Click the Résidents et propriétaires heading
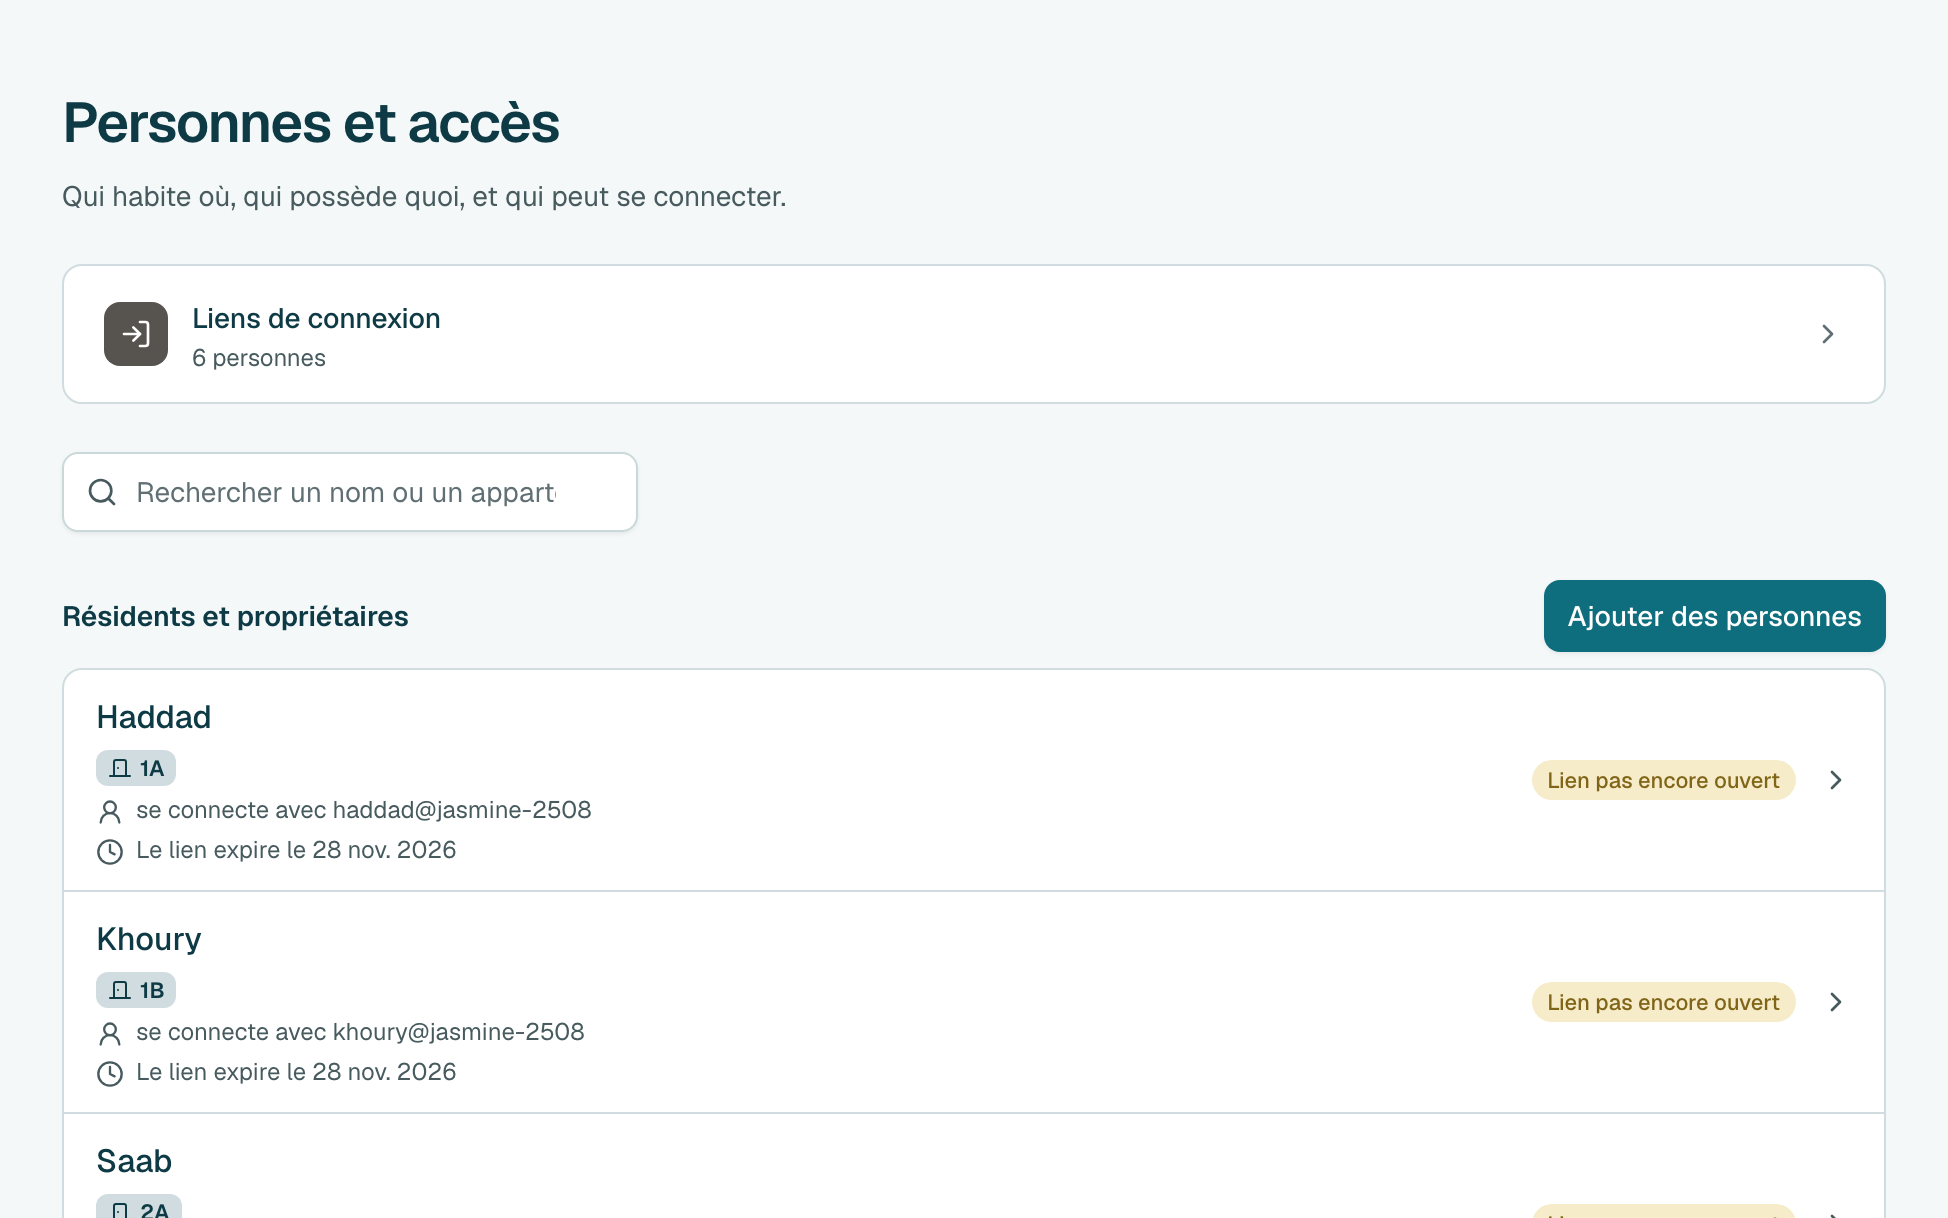The height and width of the screenshot is (1218, 1948). [235, 616]
